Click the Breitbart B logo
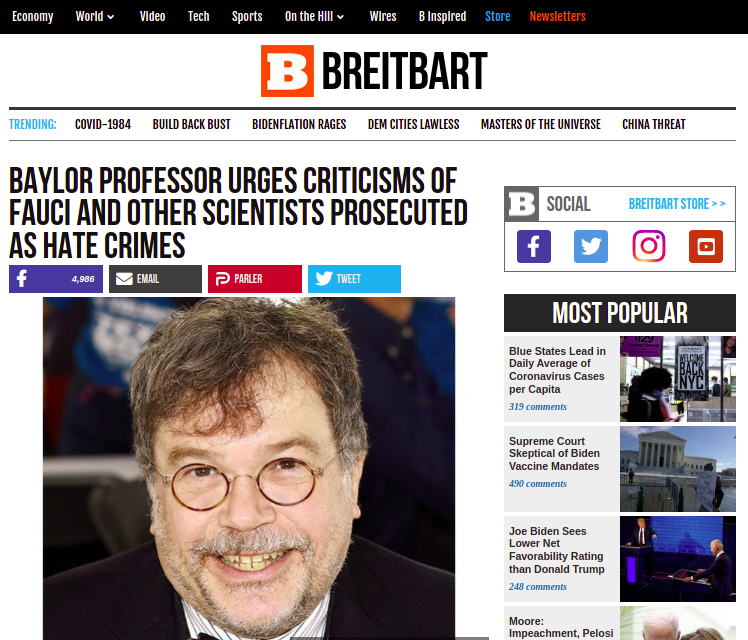 point(287,71)
